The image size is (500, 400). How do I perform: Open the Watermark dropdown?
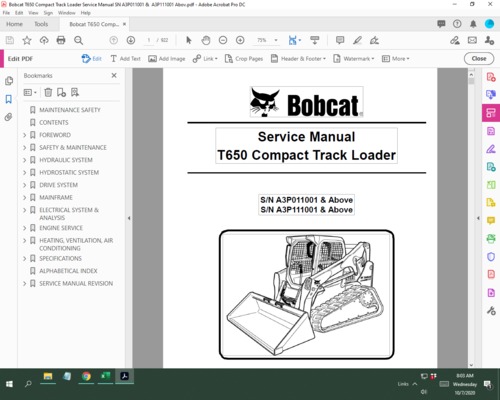coord(354,59)
